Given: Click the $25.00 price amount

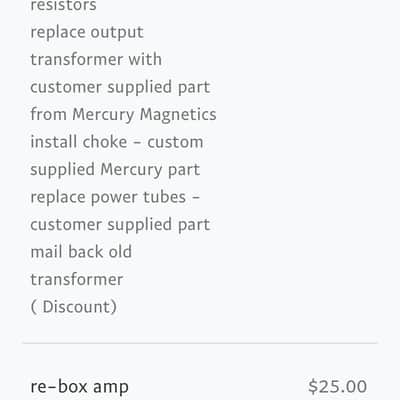Looking at the screenshot, I should coord(337,387).
